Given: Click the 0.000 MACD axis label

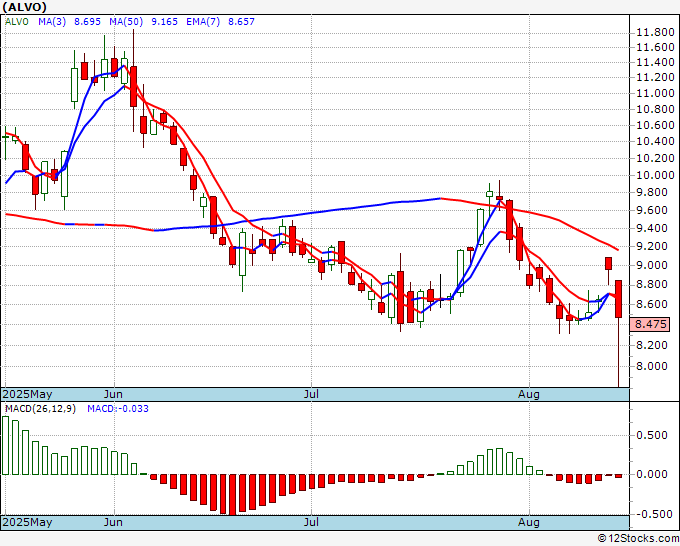Looking at the screenshot, I should coord(652,474).
